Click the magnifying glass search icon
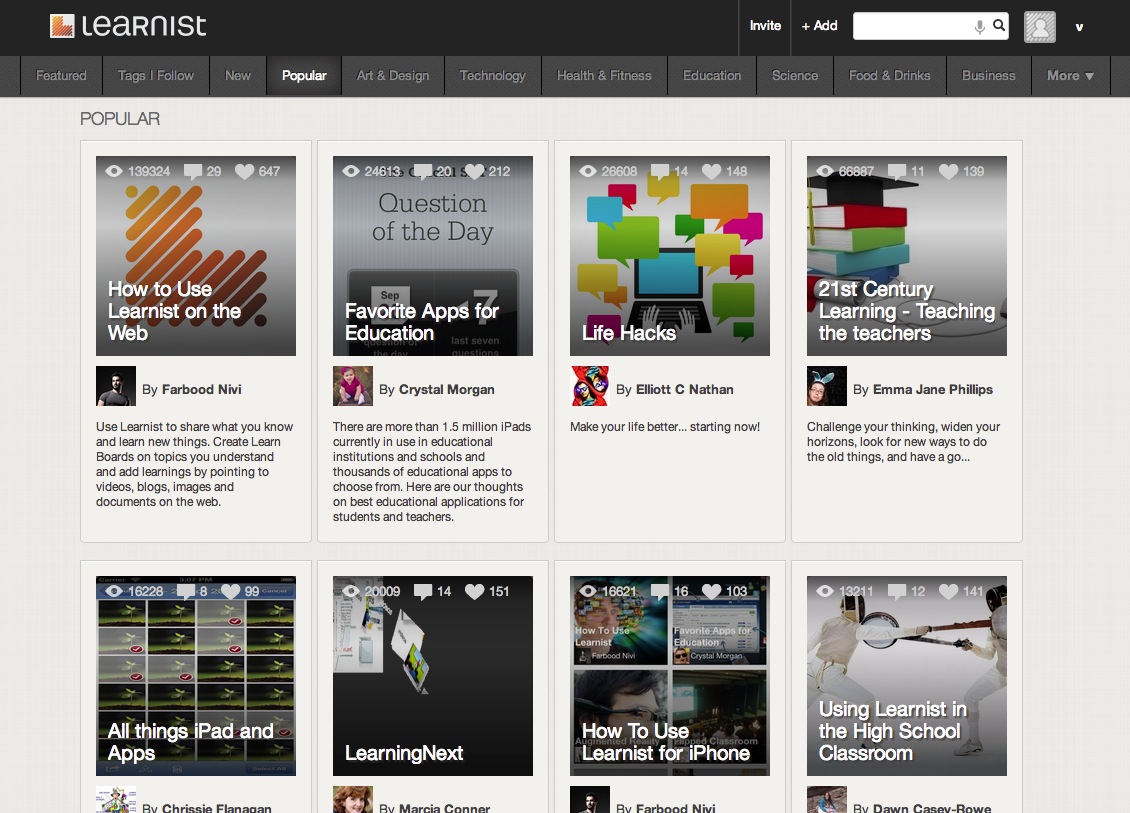1130x813 pixels. (999, 26)
